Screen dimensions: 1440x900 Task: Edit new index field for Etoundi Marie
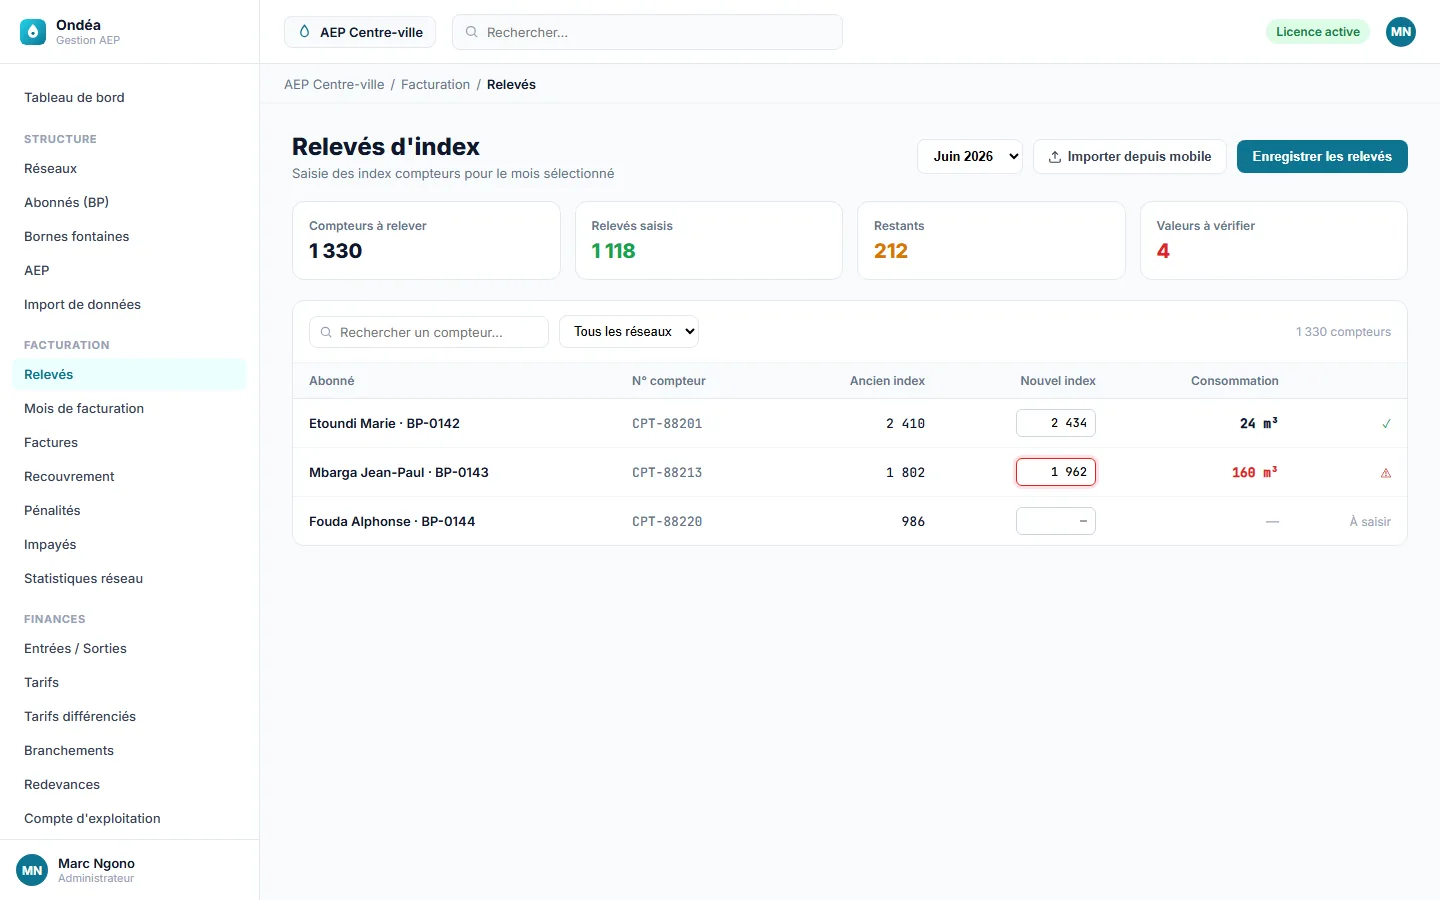pyautogui.click(x=1056, y=423)
